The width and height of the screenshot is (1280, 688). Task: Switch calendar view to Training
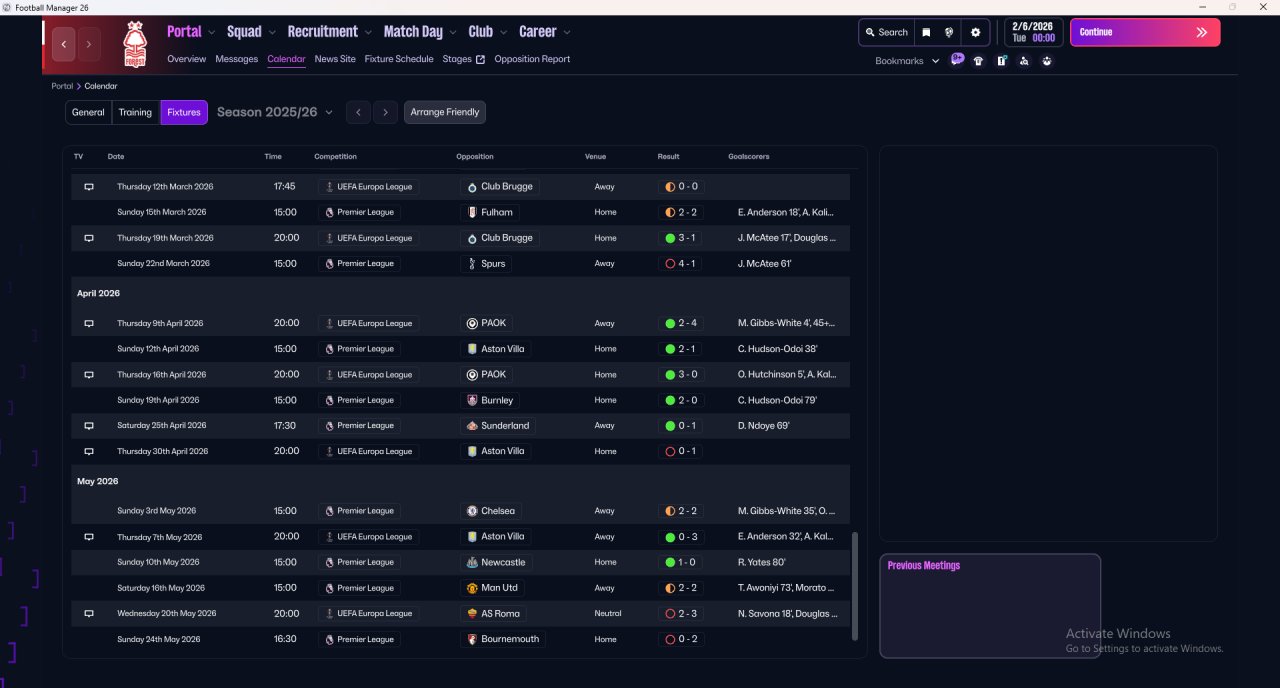point(135,112)
